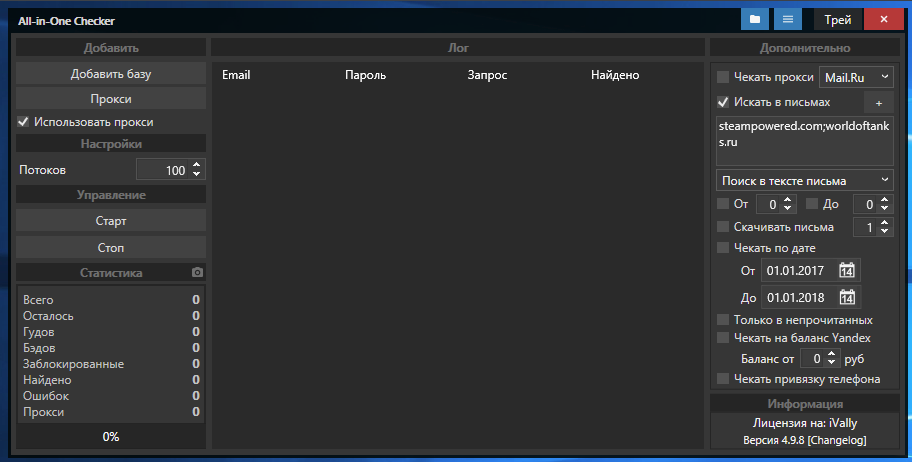Screen dimensions: 912x462
Task: Open the hamburger menu icon
Action: pos(788,19)
